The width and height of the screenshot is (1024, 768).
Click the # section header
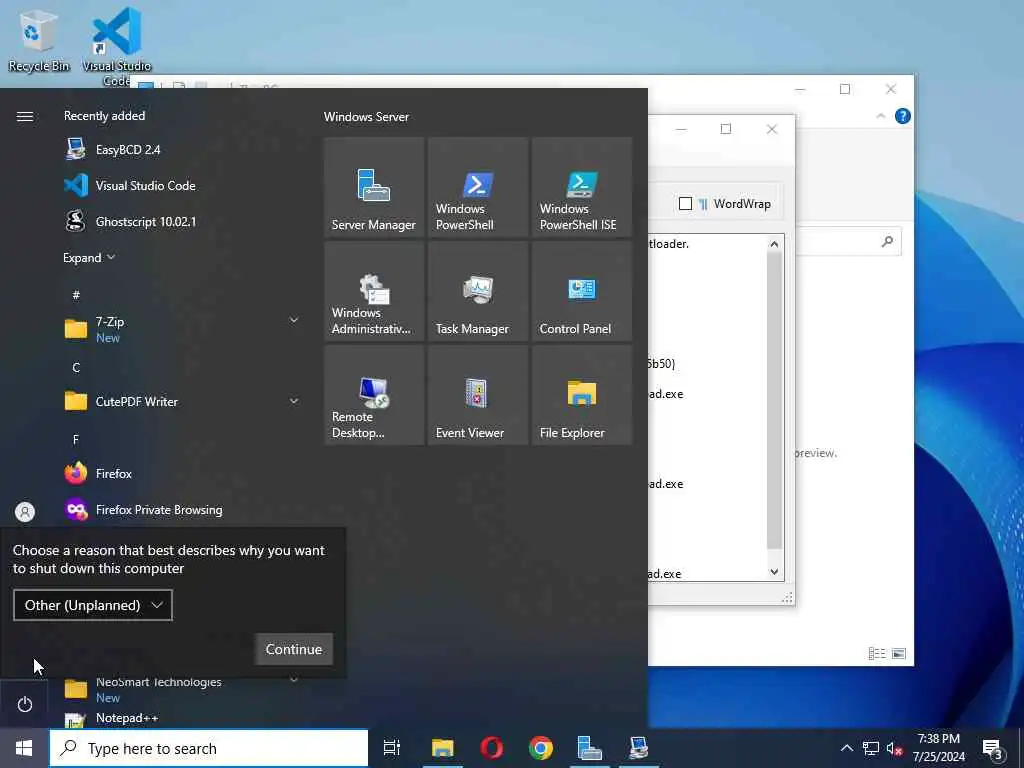point(76,295)
